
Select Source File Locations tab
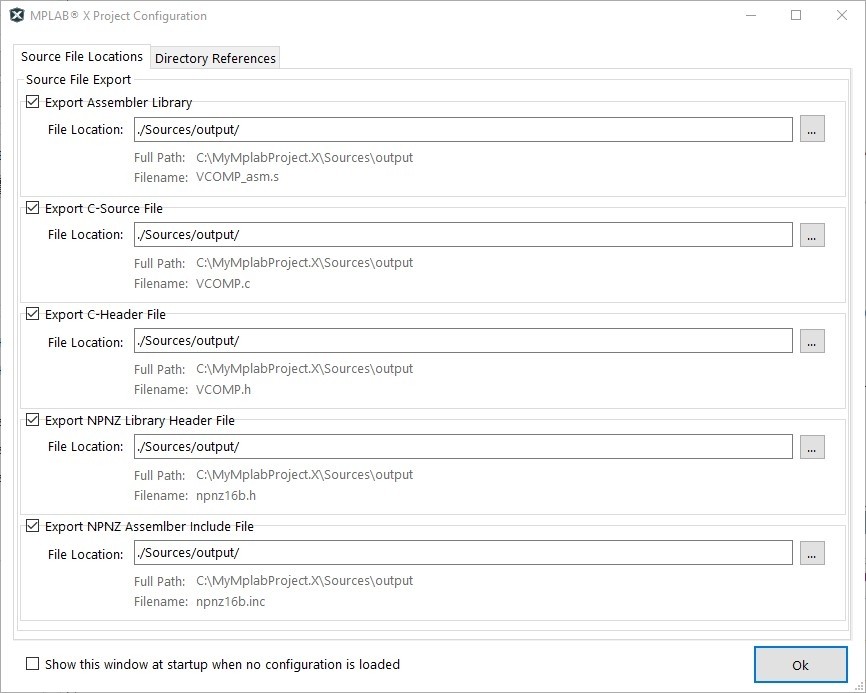82,57
